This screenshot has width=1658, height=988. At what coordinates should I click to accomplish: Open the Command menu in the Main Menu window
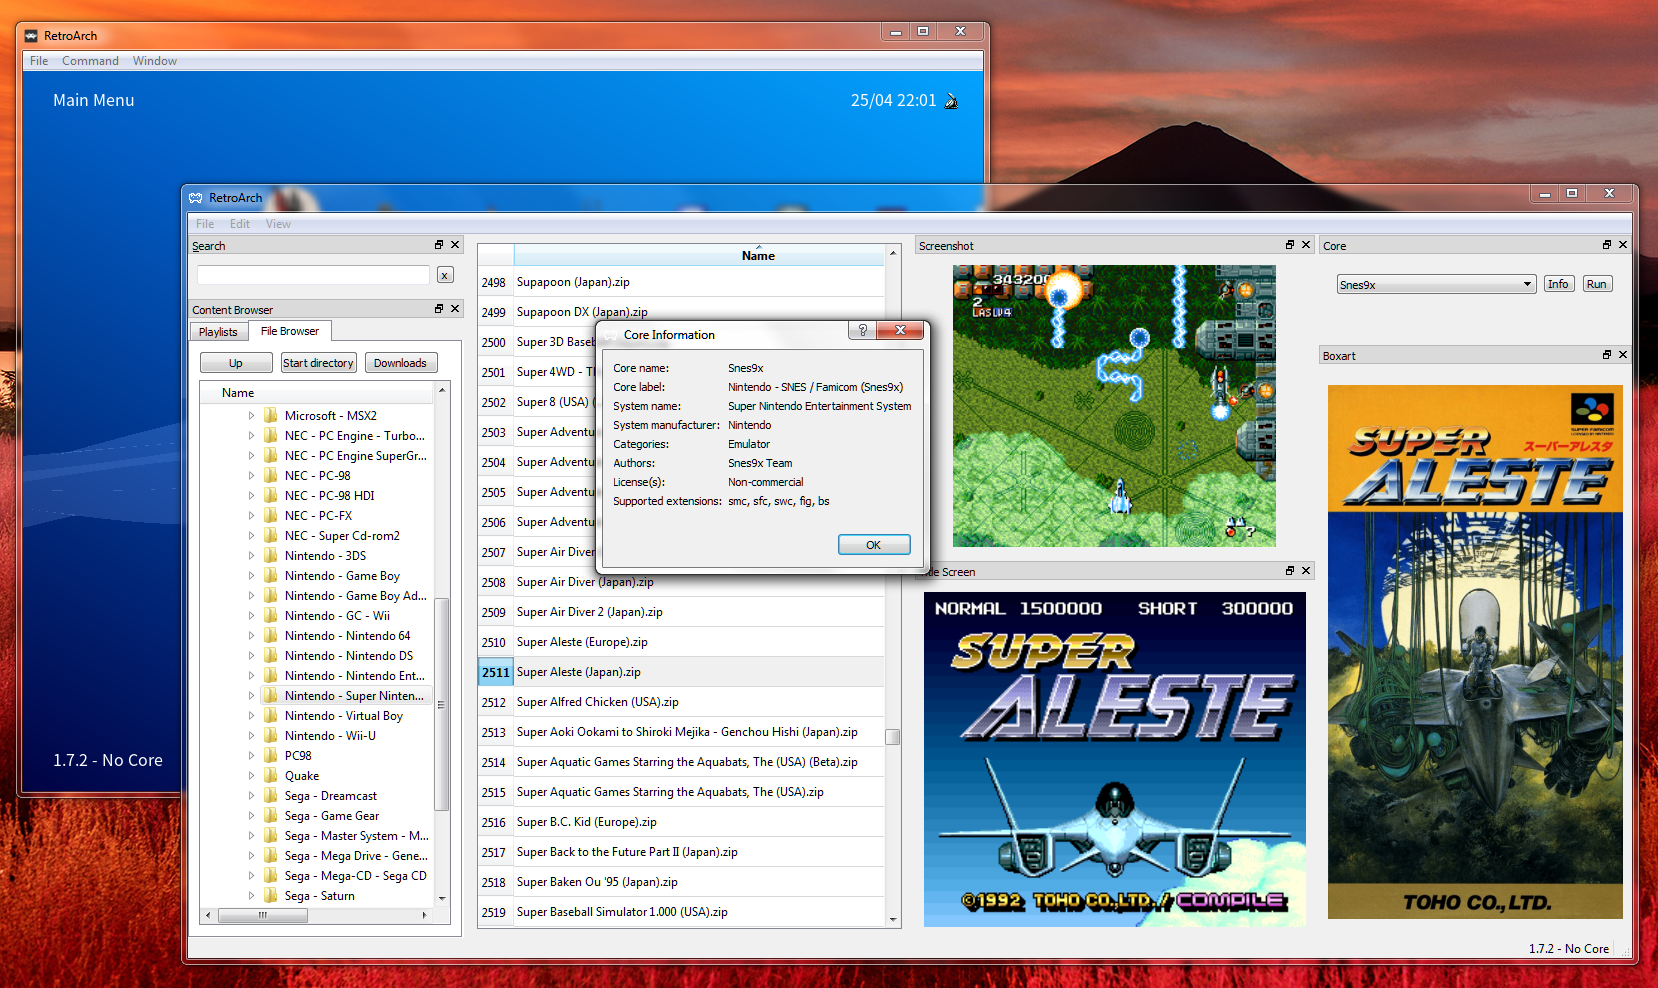[90, 60]
